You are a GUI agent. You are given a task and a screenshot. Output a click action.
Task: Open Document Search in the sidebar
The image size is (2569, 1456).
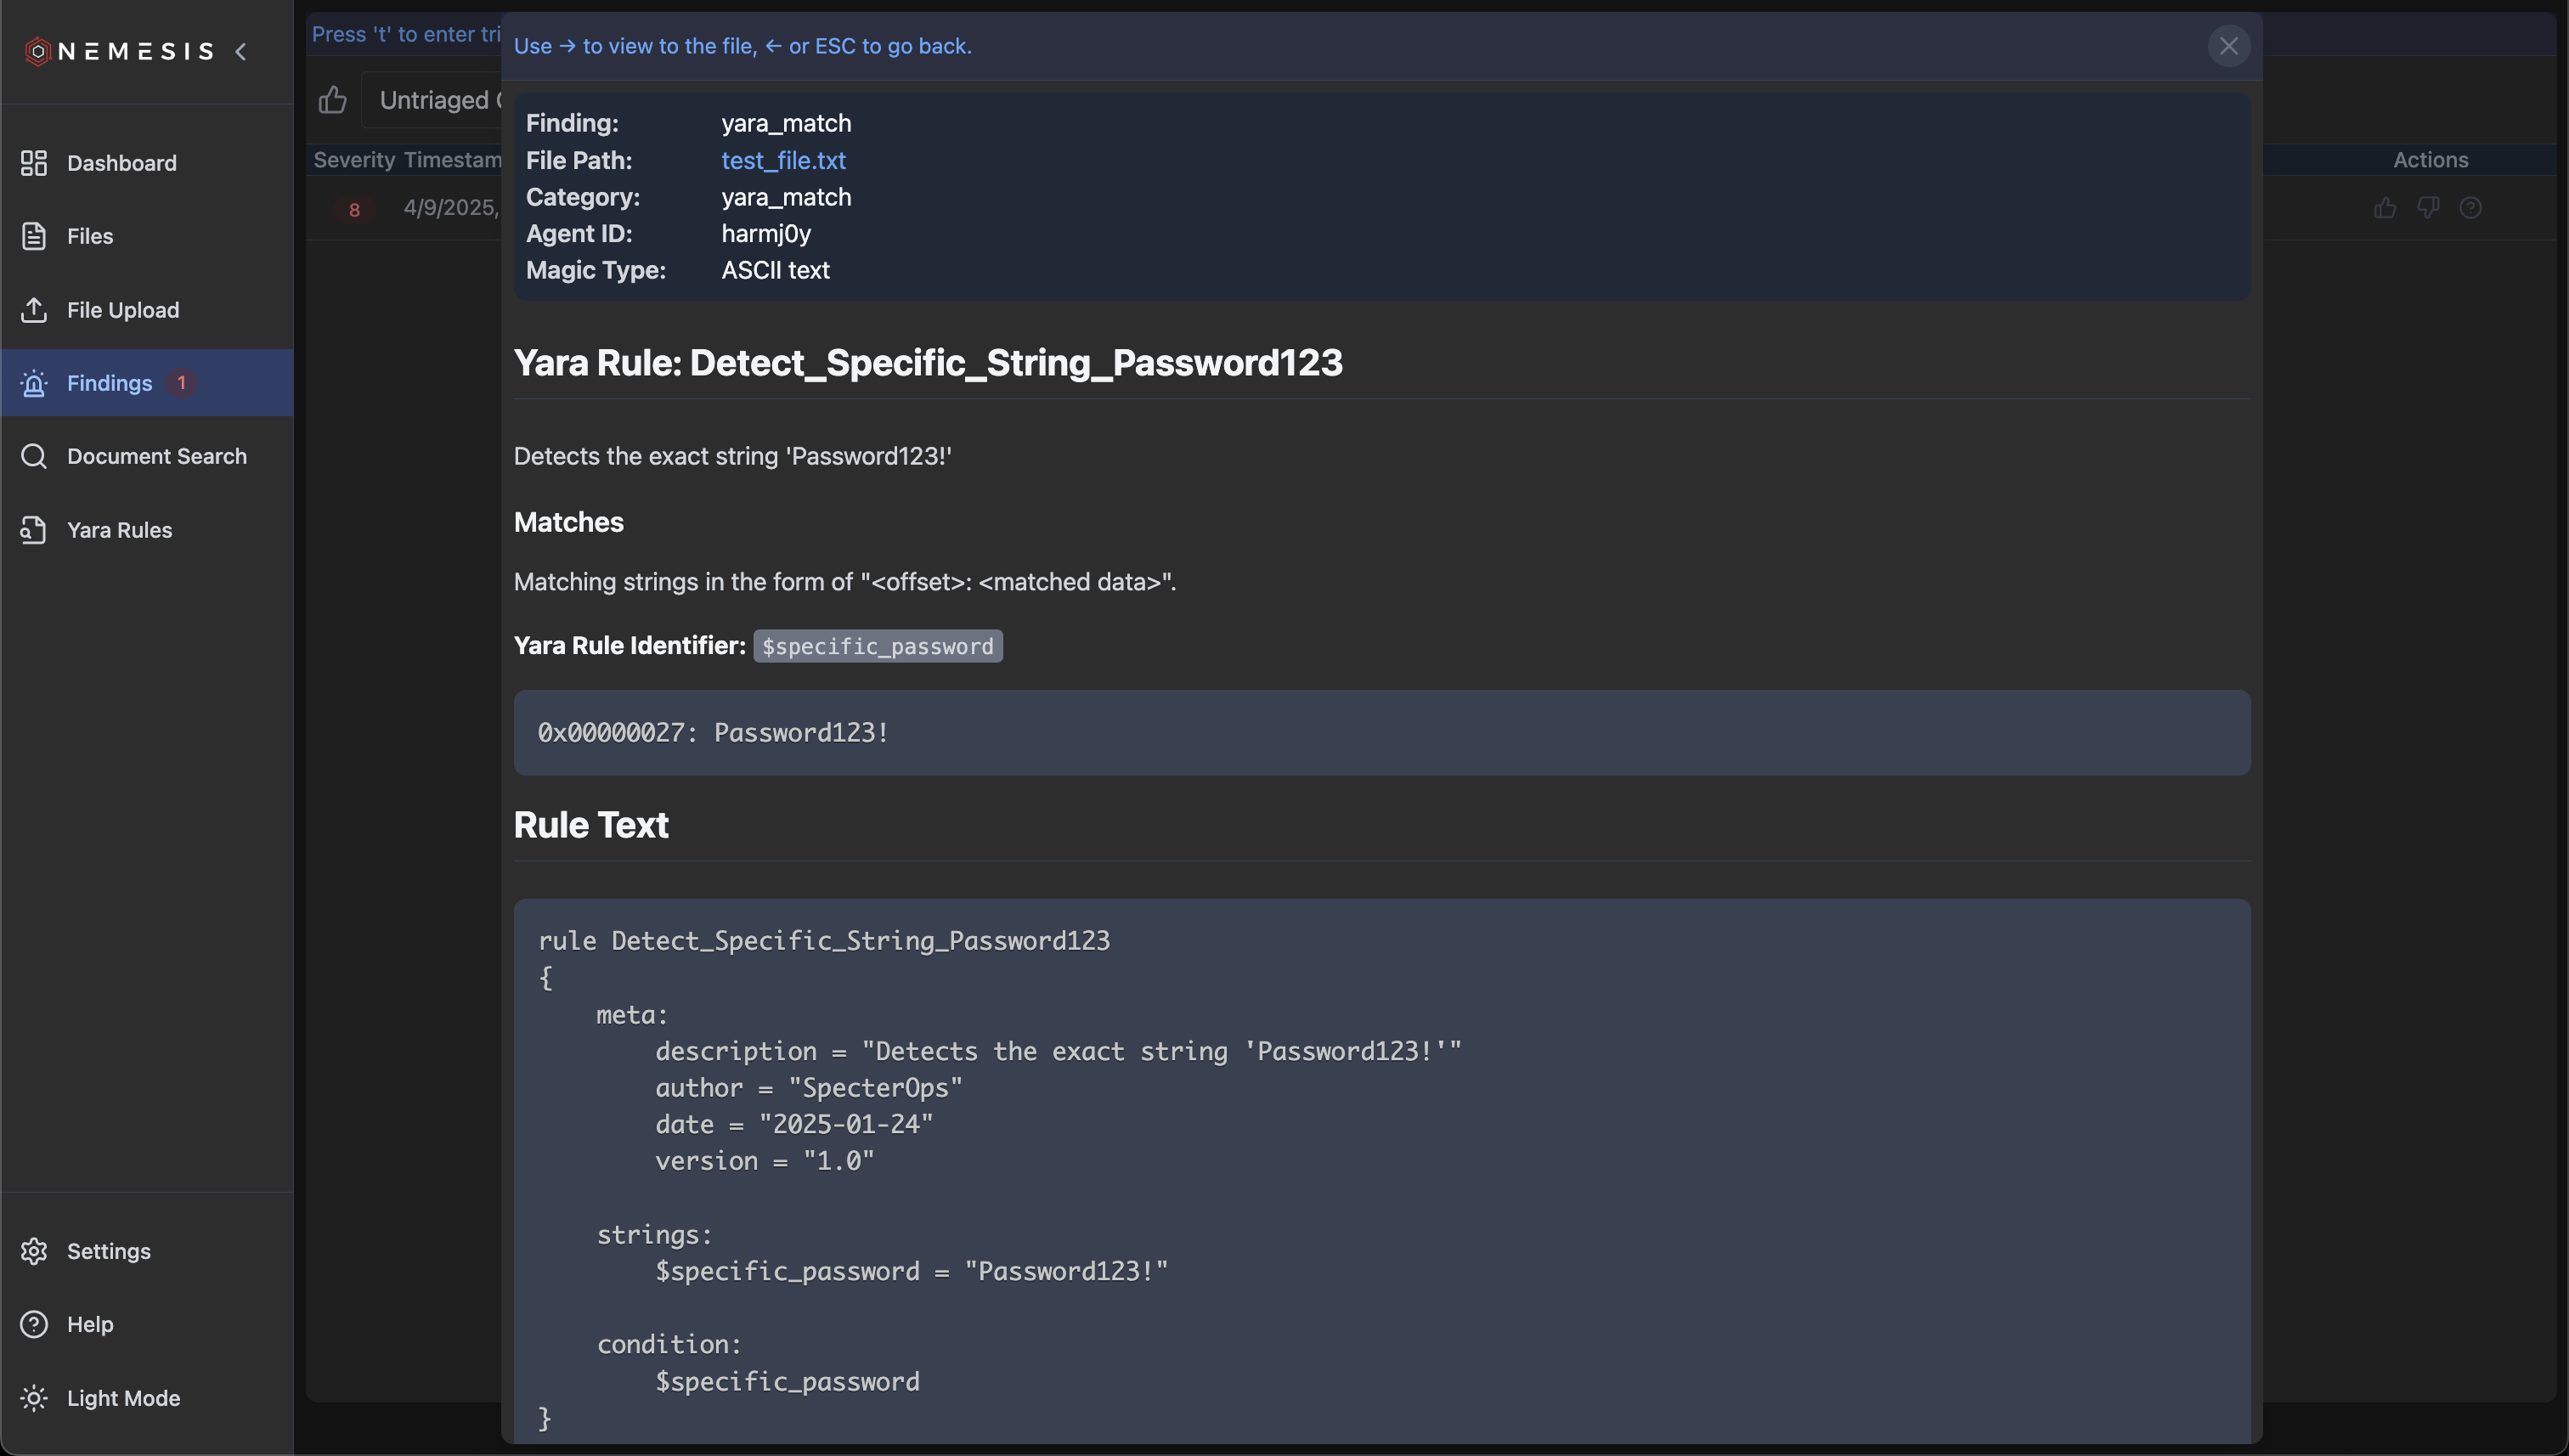(156, 456)
